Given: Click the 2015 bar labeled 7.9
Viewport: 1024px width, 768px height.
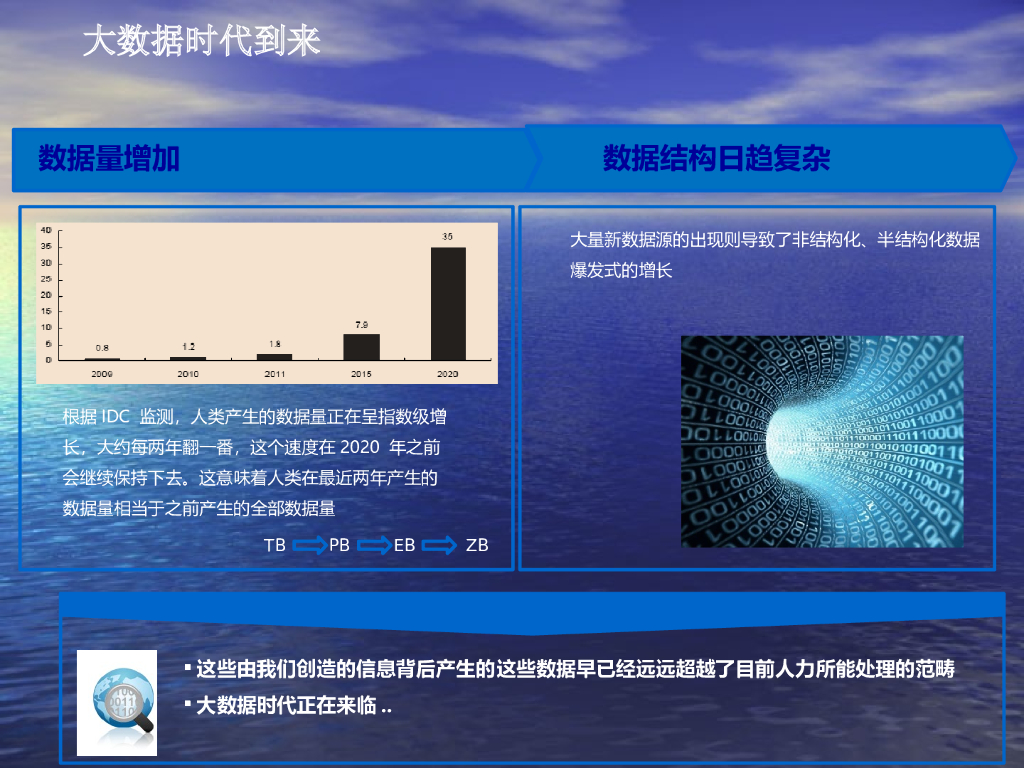Looking at the screenshot, I should (x=362, y=345).
